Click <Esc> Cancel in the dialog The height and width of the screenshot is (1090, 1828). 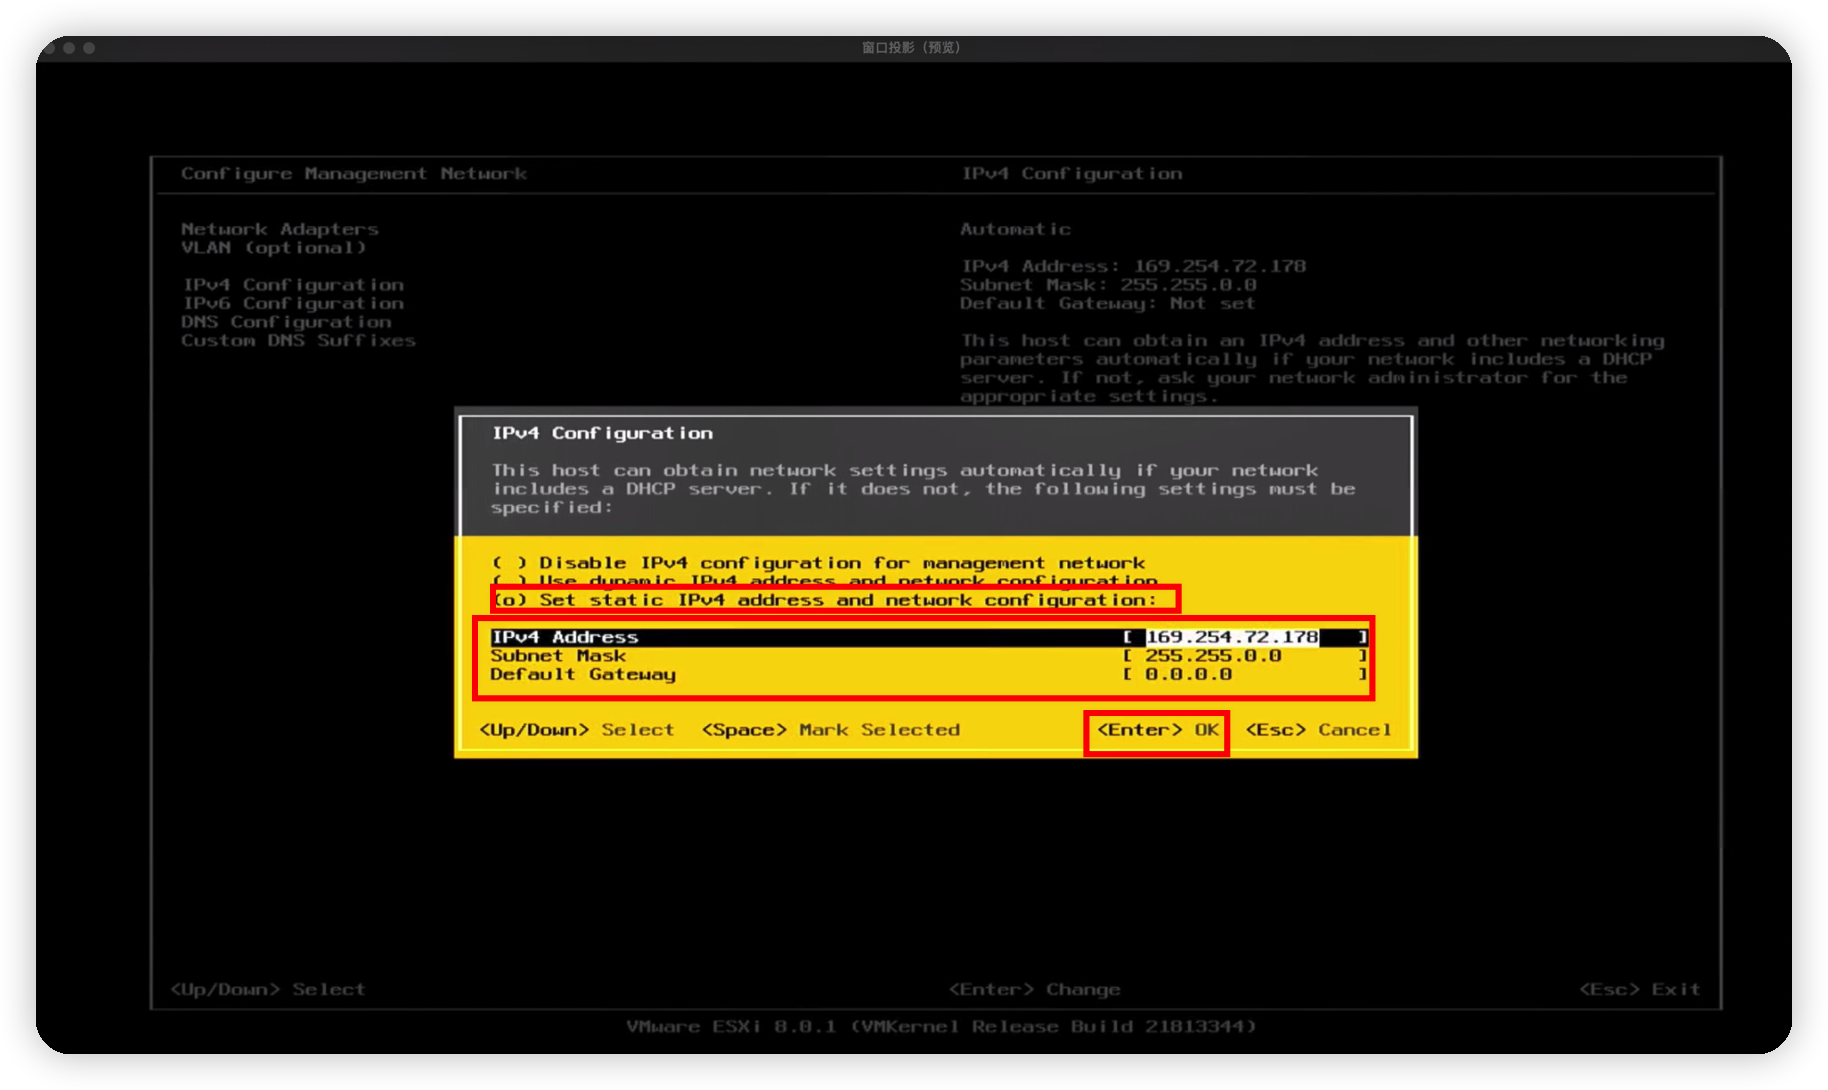click(1318, 730)
